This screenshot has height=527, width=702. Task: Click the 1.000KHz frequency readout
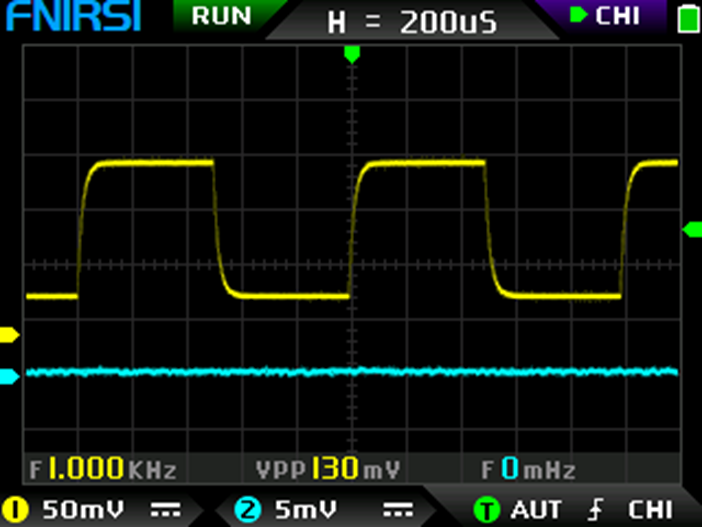104,469
